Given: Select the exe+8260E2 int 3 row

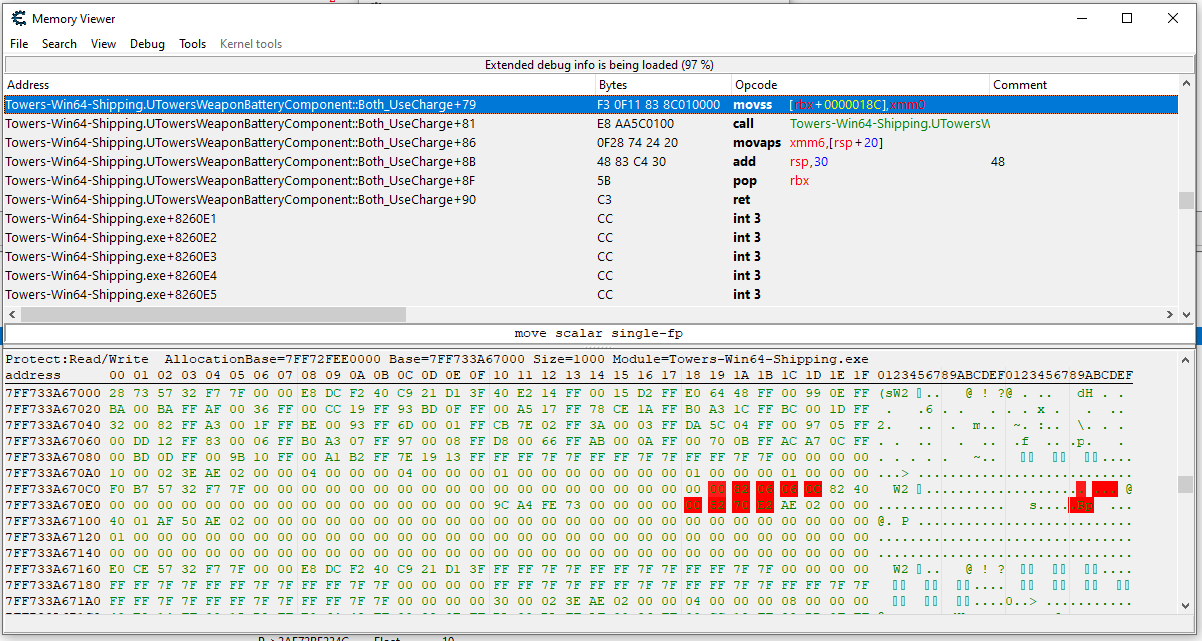Looking at the screenshot, I should (x=590, y=237).
